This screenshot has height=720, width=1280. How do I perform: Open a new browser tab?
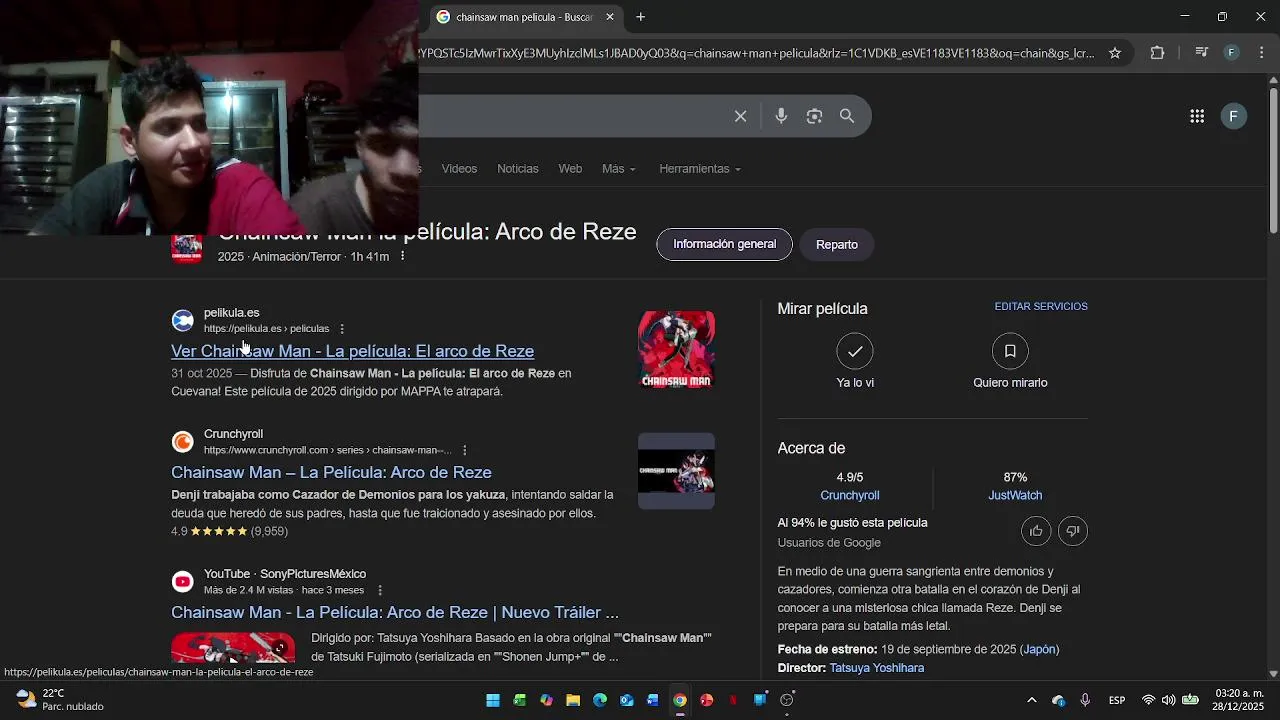640,17
